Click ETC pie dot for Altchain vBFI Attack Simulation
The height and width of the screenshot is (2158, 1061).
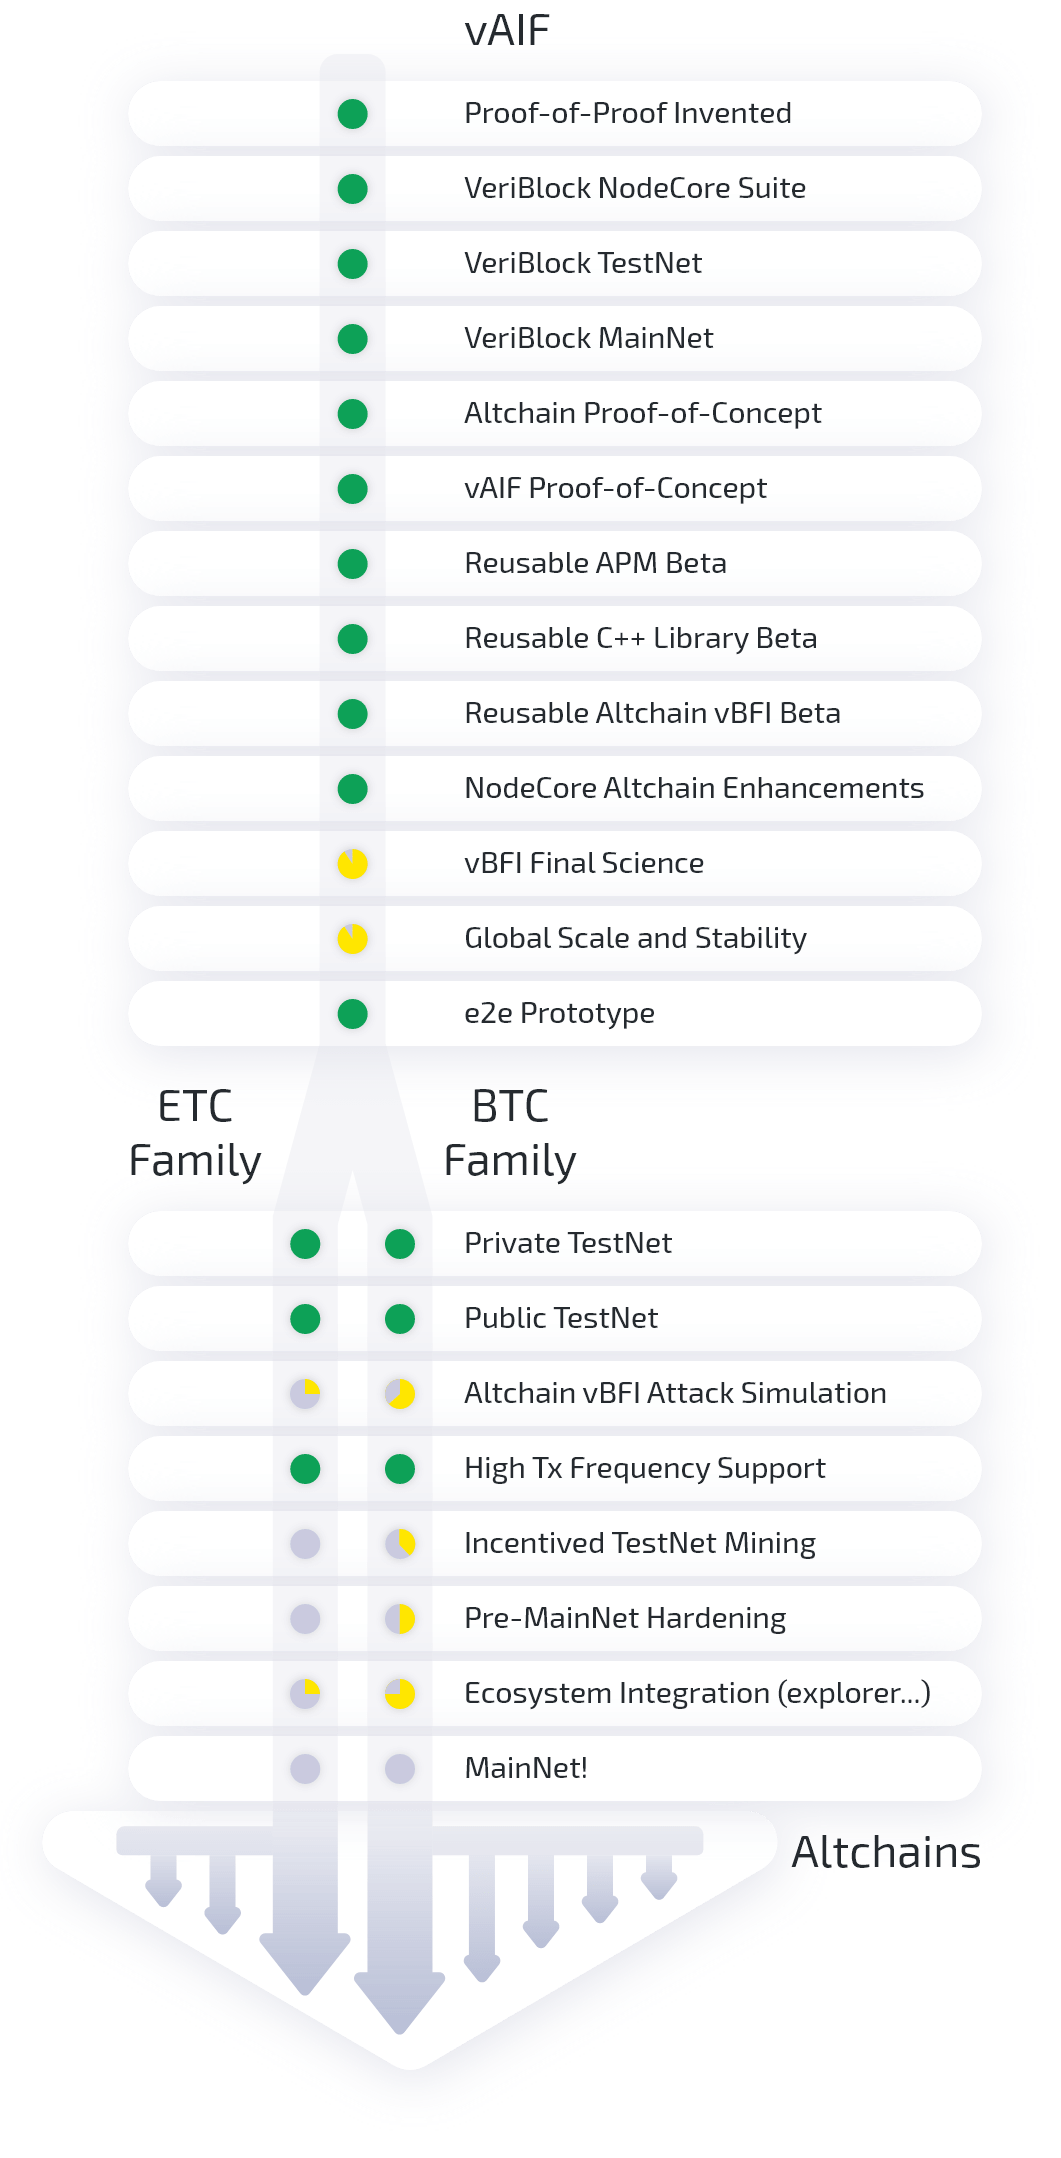(305, 1394)
